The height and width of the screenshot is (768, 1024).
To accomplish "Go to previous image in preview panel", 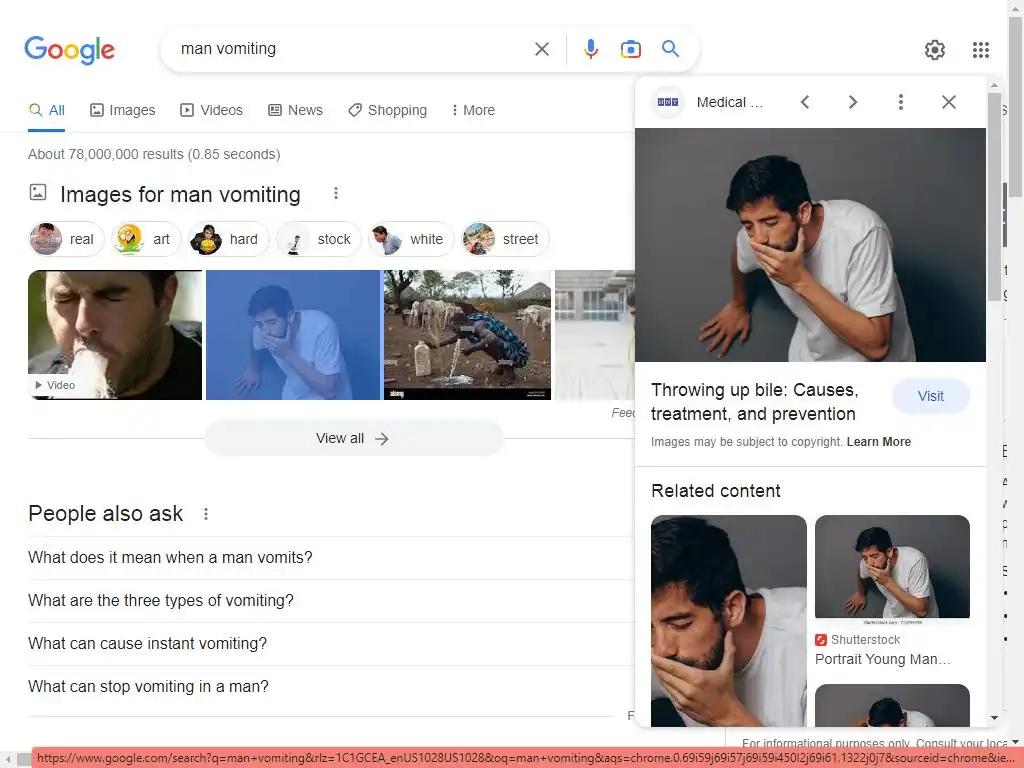I will 805,102.
